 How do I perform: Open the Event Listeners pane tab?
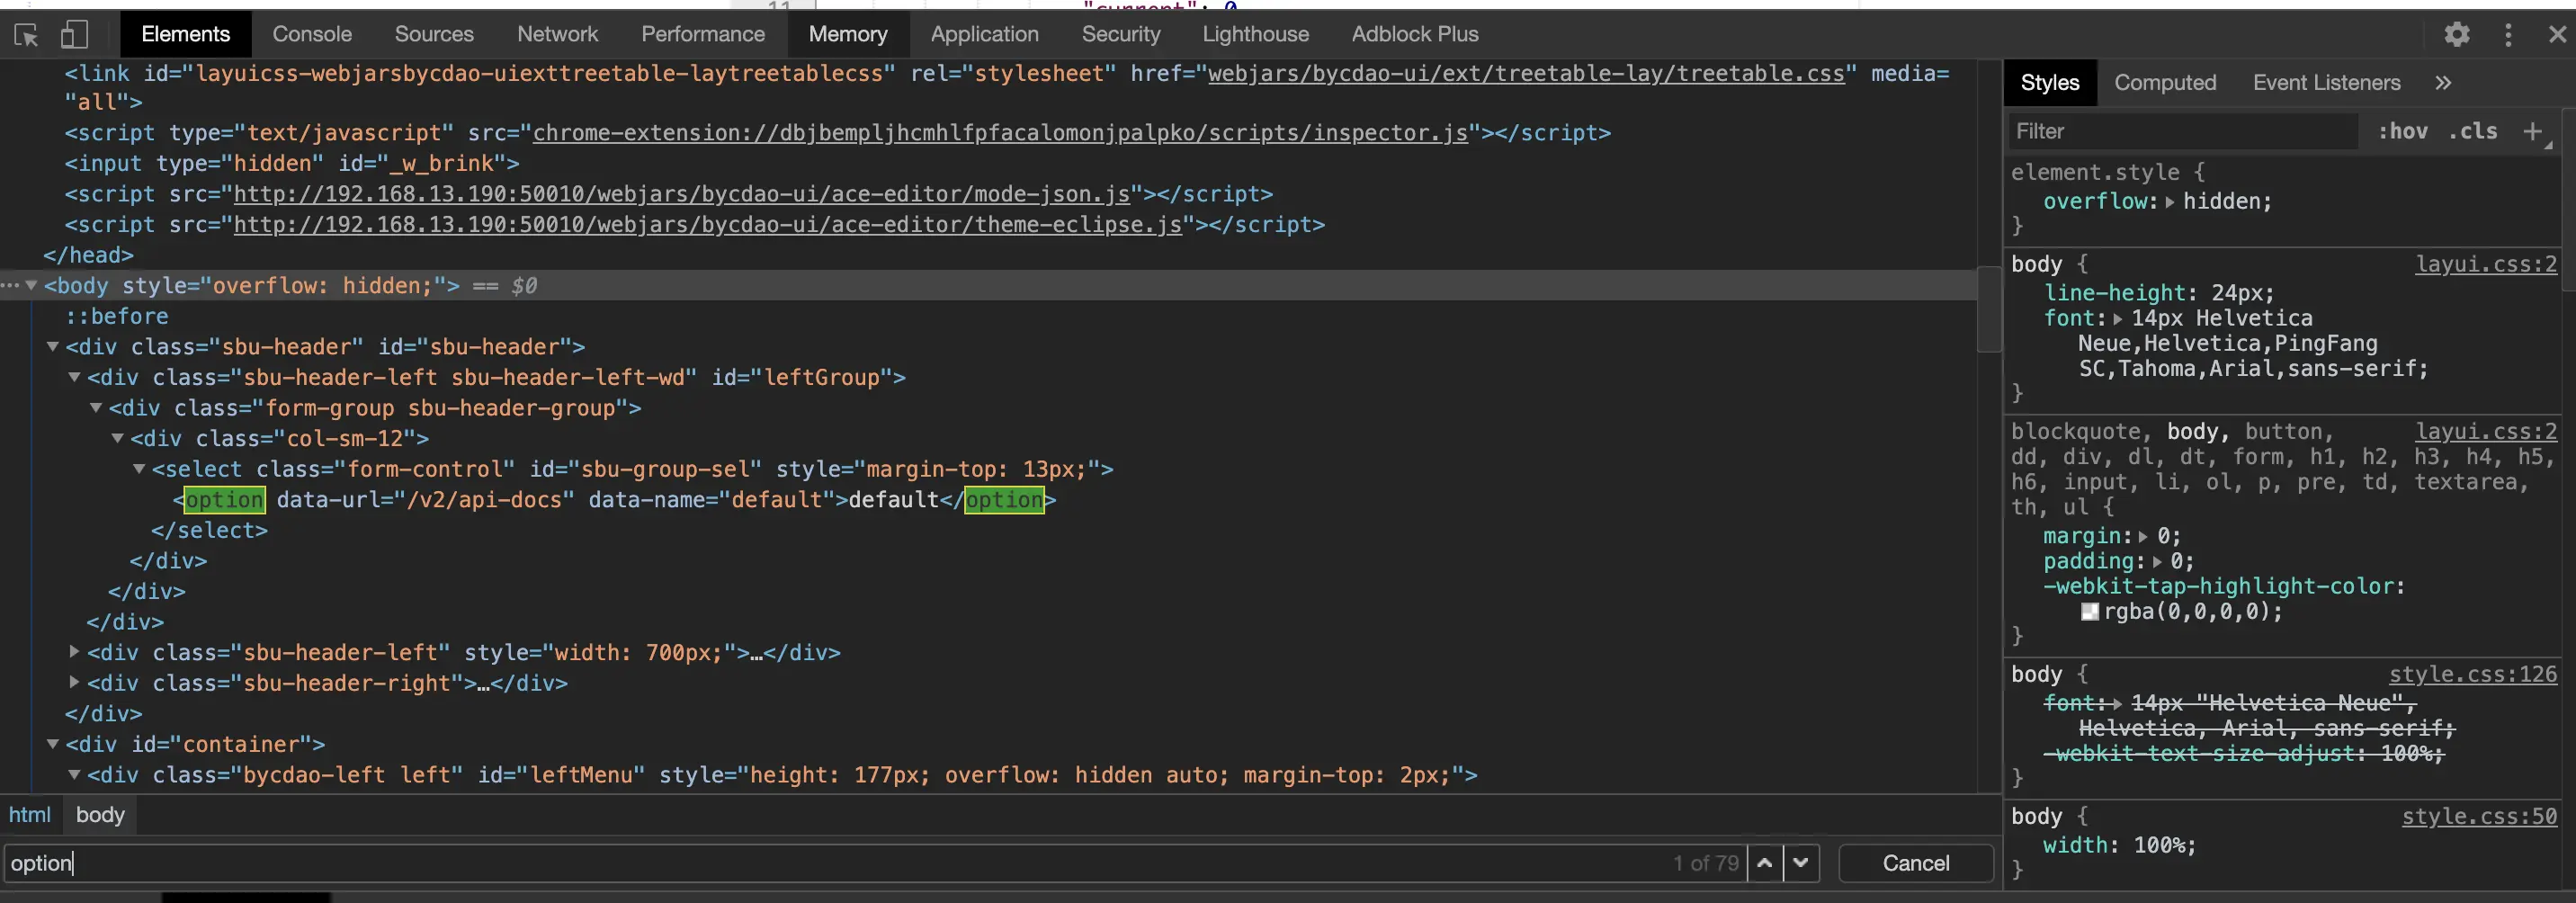(x=2326, y=83)
